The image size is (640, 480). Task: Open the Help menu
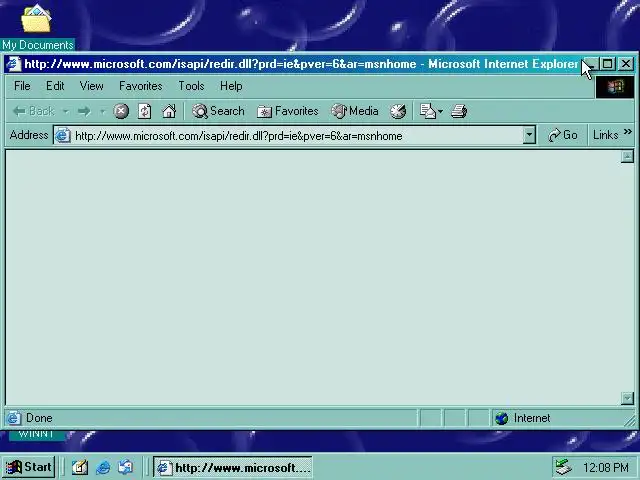click(x=231, y=86)
